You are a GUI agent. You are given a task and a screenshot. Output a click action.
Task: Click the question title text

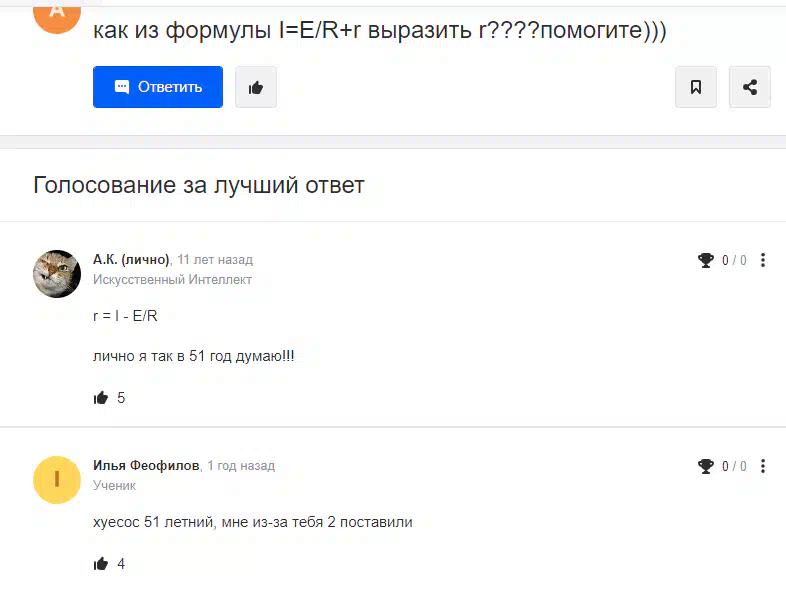(x=380, y=30)
